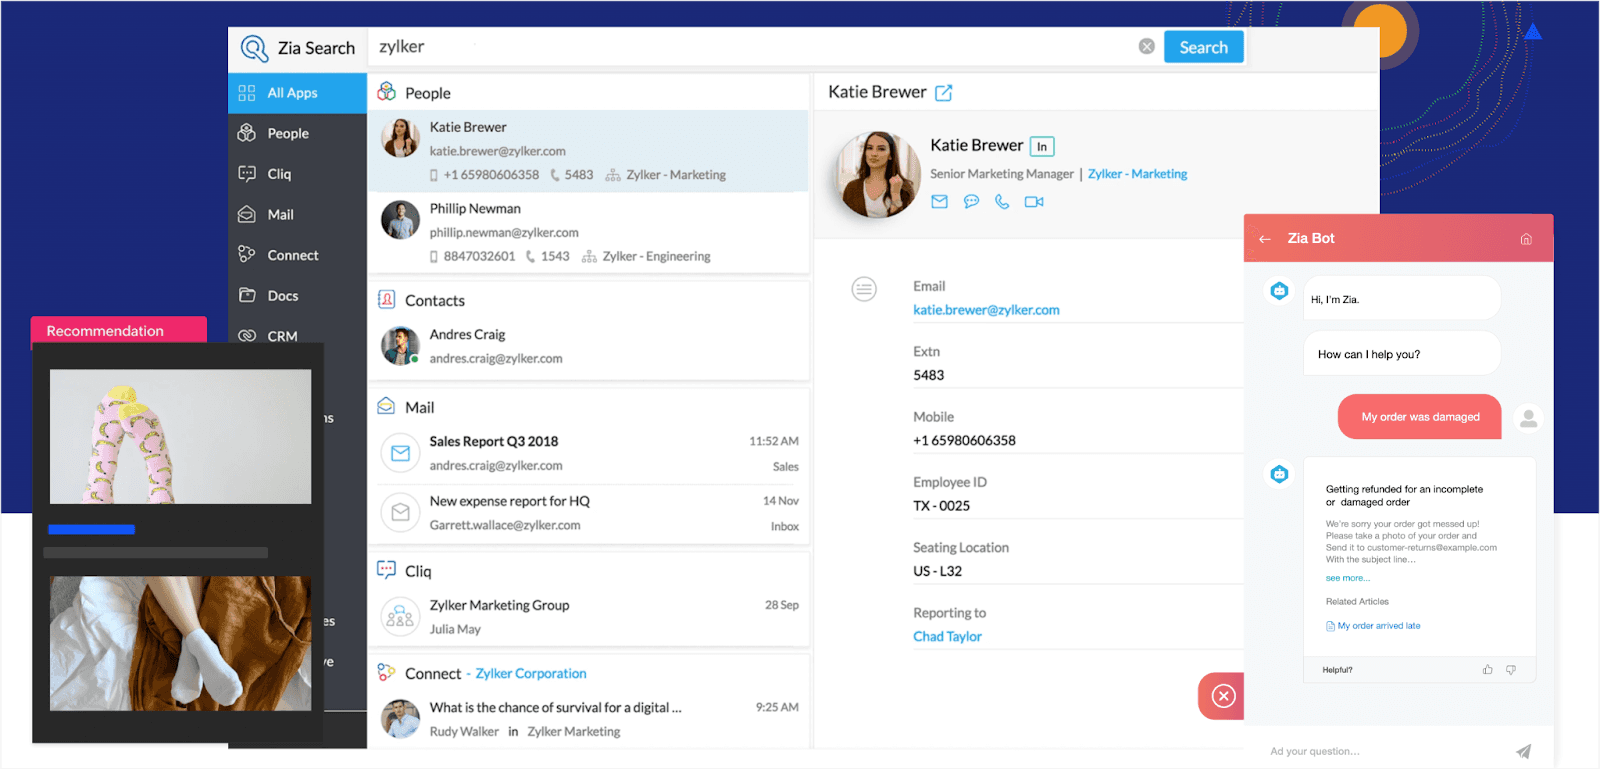Open the Andres Craig contact result
1600x769 pixels.
[x=588, y=346]
